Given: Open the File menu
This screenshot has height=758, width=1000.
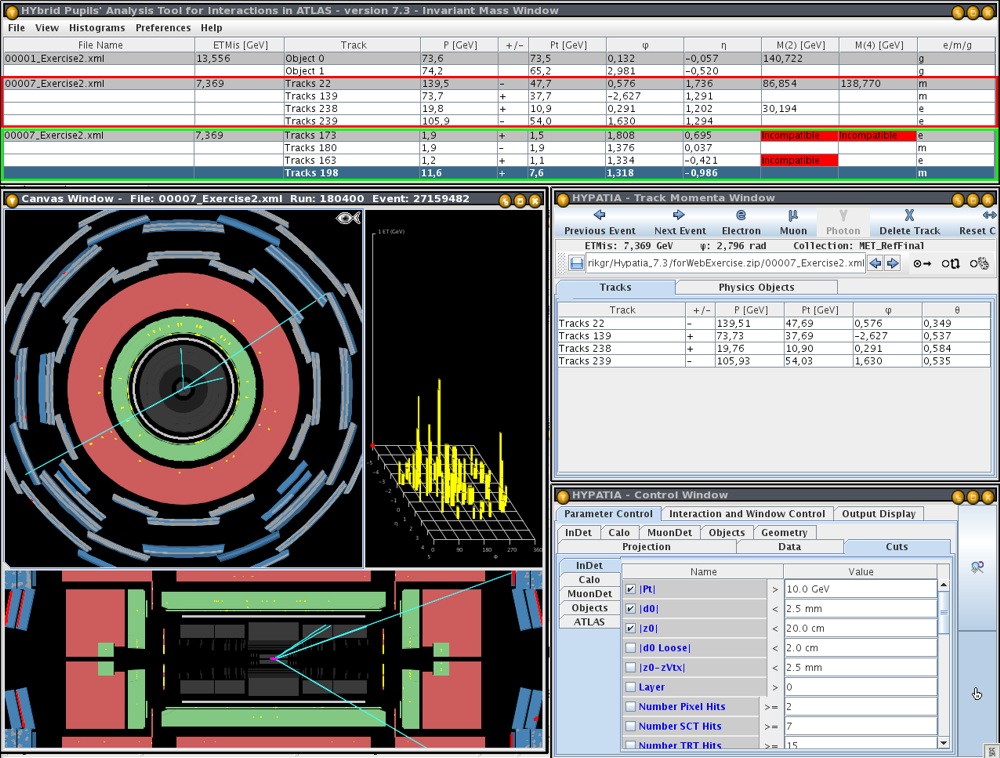Looking at the screenshot, I should click(x=17, y=28).
